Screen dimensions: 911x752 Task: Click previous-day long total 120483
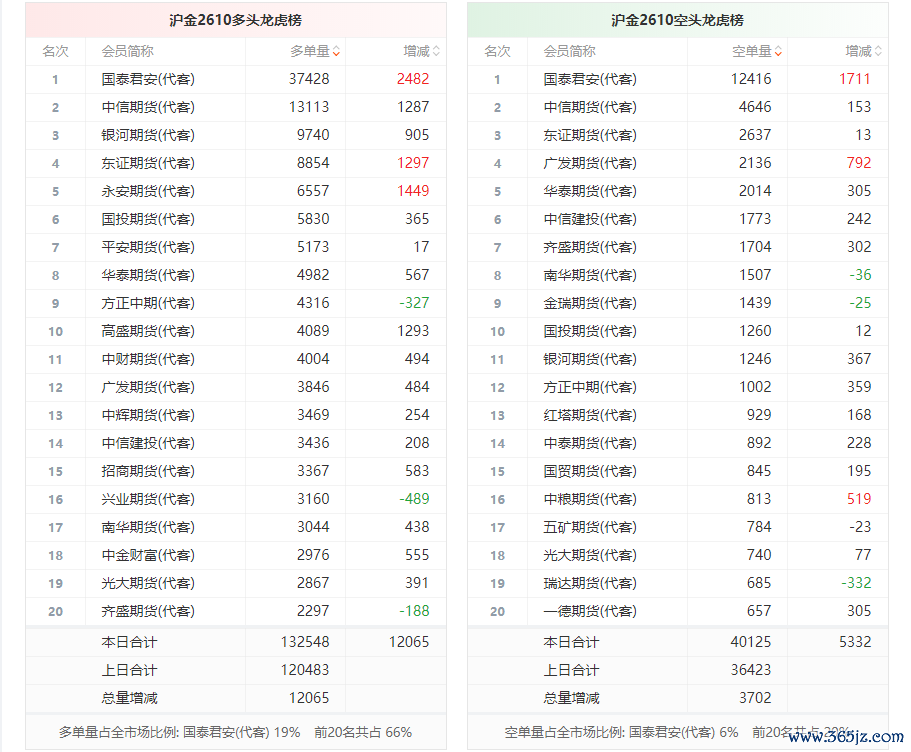click(x=305, y=670)
